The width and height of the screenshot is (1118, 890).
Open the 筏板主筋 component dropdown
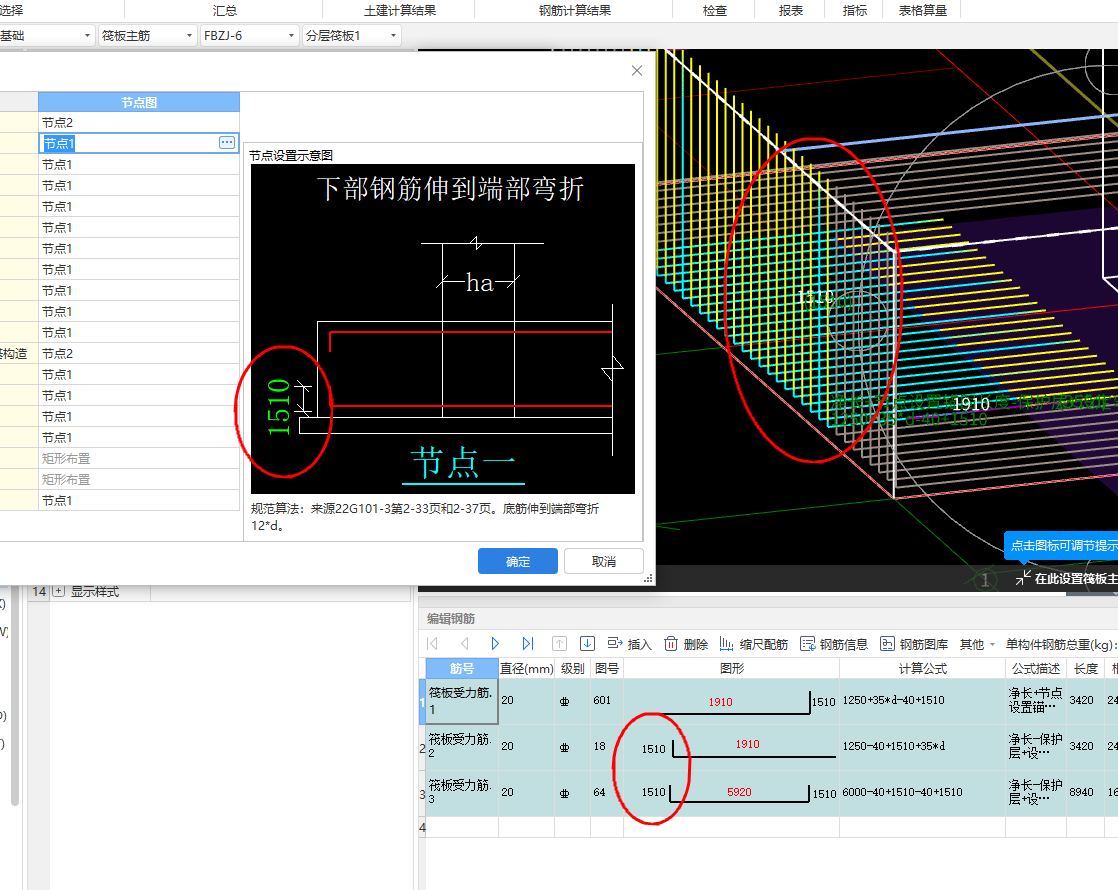147,36
